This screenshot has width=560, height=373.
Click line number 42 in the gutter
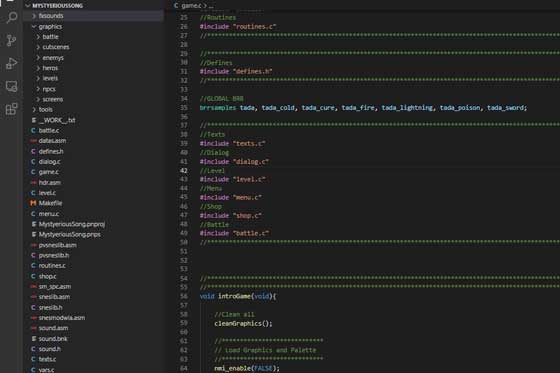tap(184, 170)
